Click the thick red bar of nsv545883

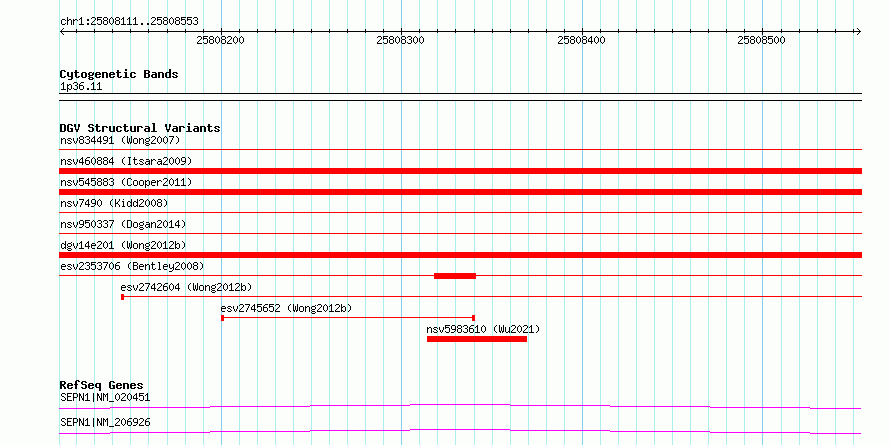[x=460, y=192]
